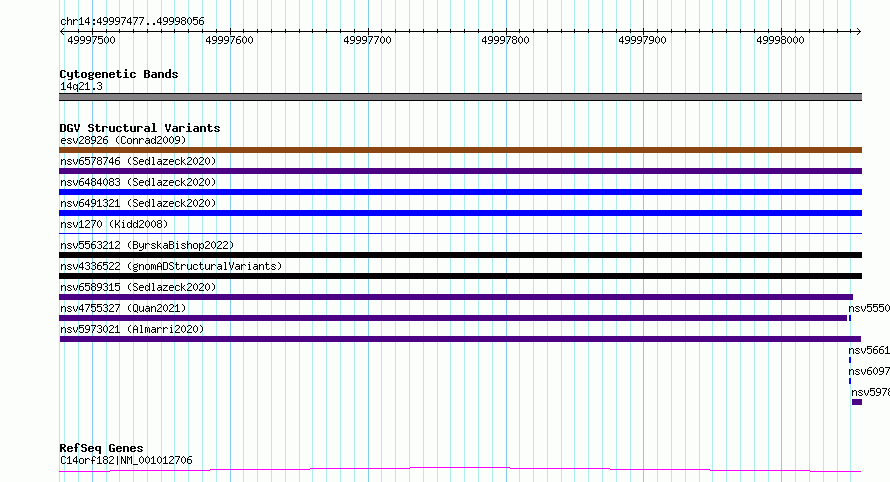Click the magenta C14orf182 gene line
The image size is (890, 482).
[460, 470]
